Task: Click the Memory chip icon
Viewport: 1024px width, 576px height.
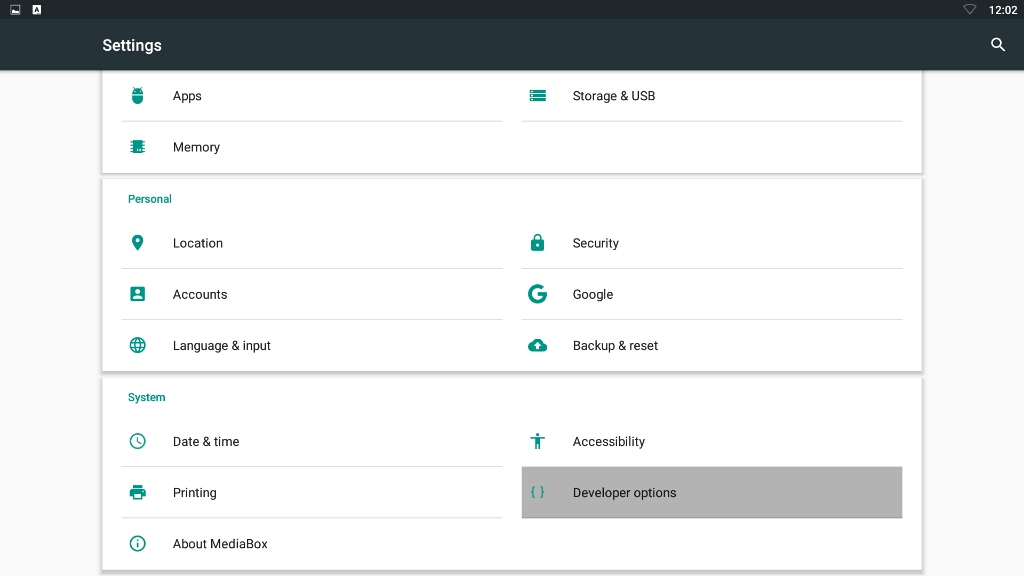Action: tap(138, 147)
